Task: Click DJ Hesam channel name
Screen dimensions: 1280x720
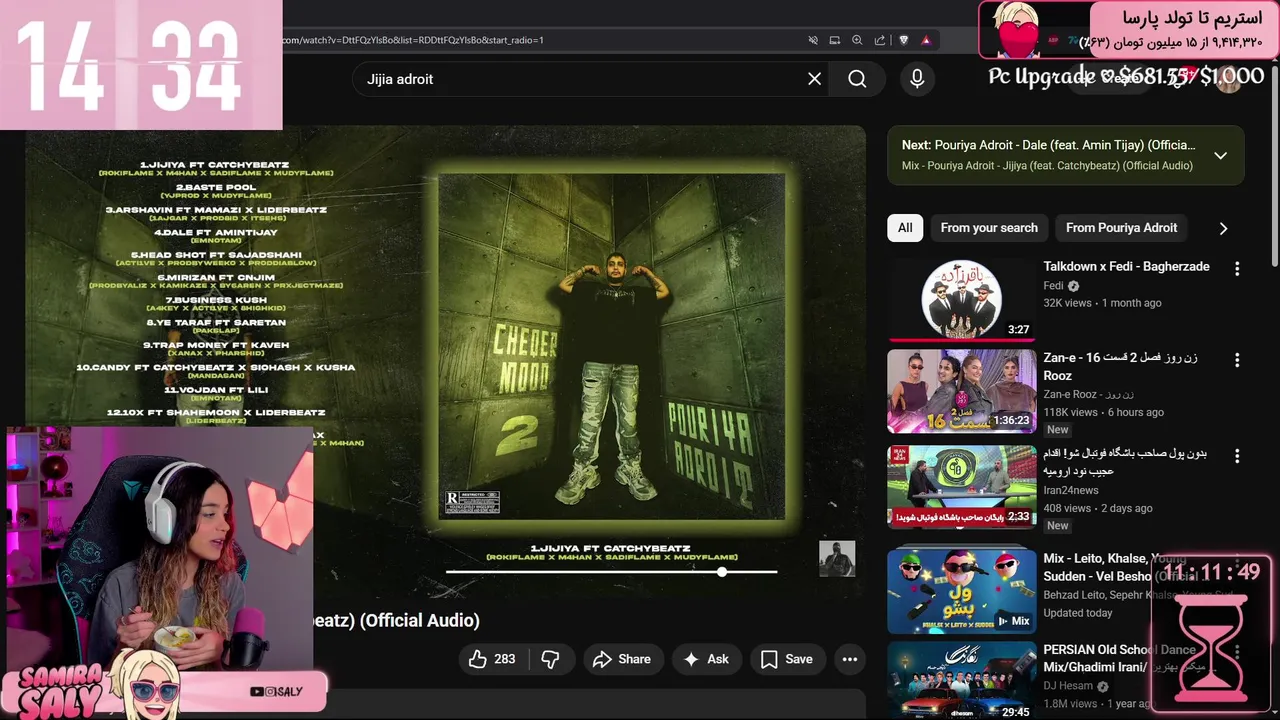Action: (x=1068, y=686)
